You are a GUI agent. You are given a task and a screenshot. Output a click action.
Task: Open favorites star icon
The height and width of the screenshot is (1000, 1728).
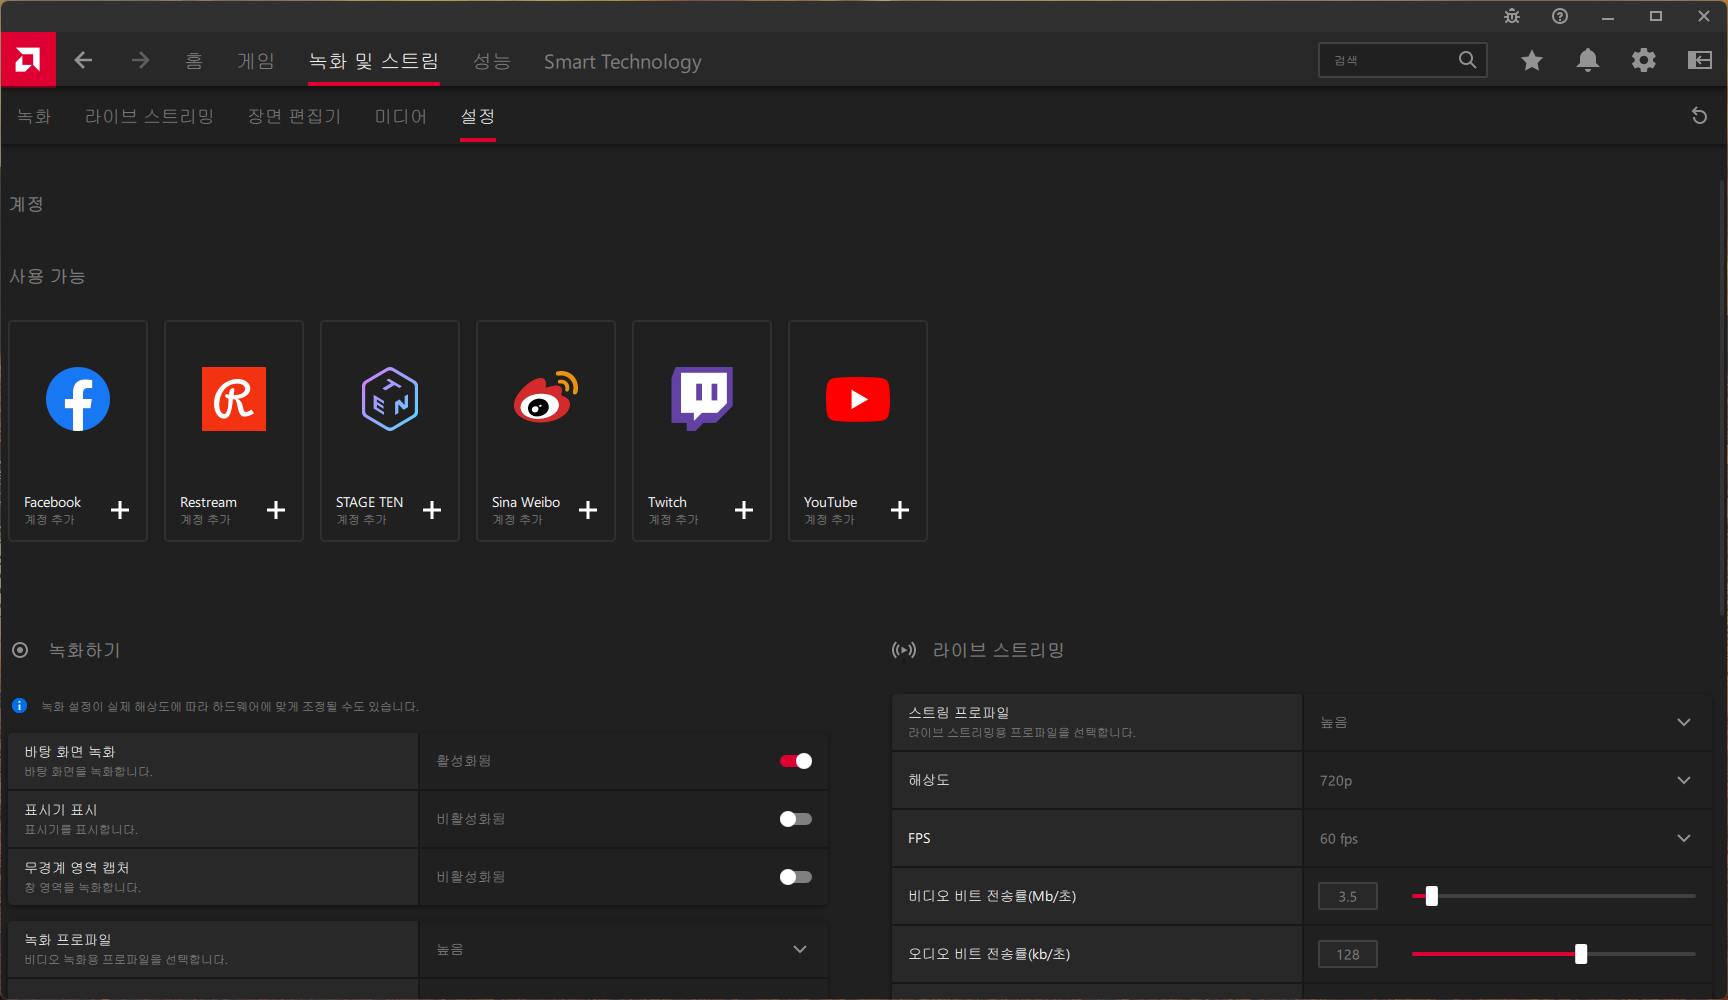point(1531,61)
